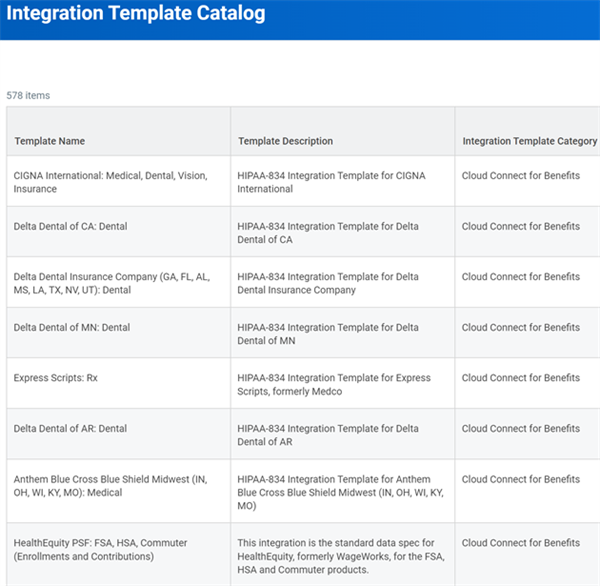Open 'Express Scripts: Rx' template

(x=55, y=378)
